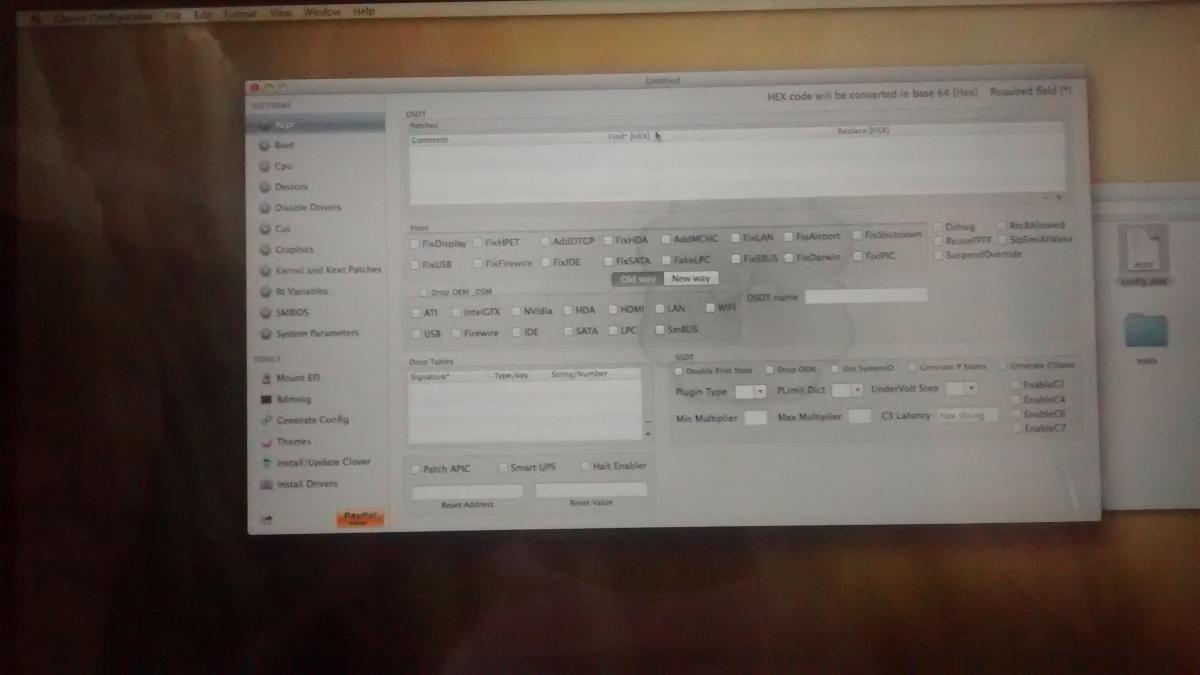The image size is (1200, 675).
Task: Select the Old way tab
Action: pyautogui.click(x=638, y=279)
